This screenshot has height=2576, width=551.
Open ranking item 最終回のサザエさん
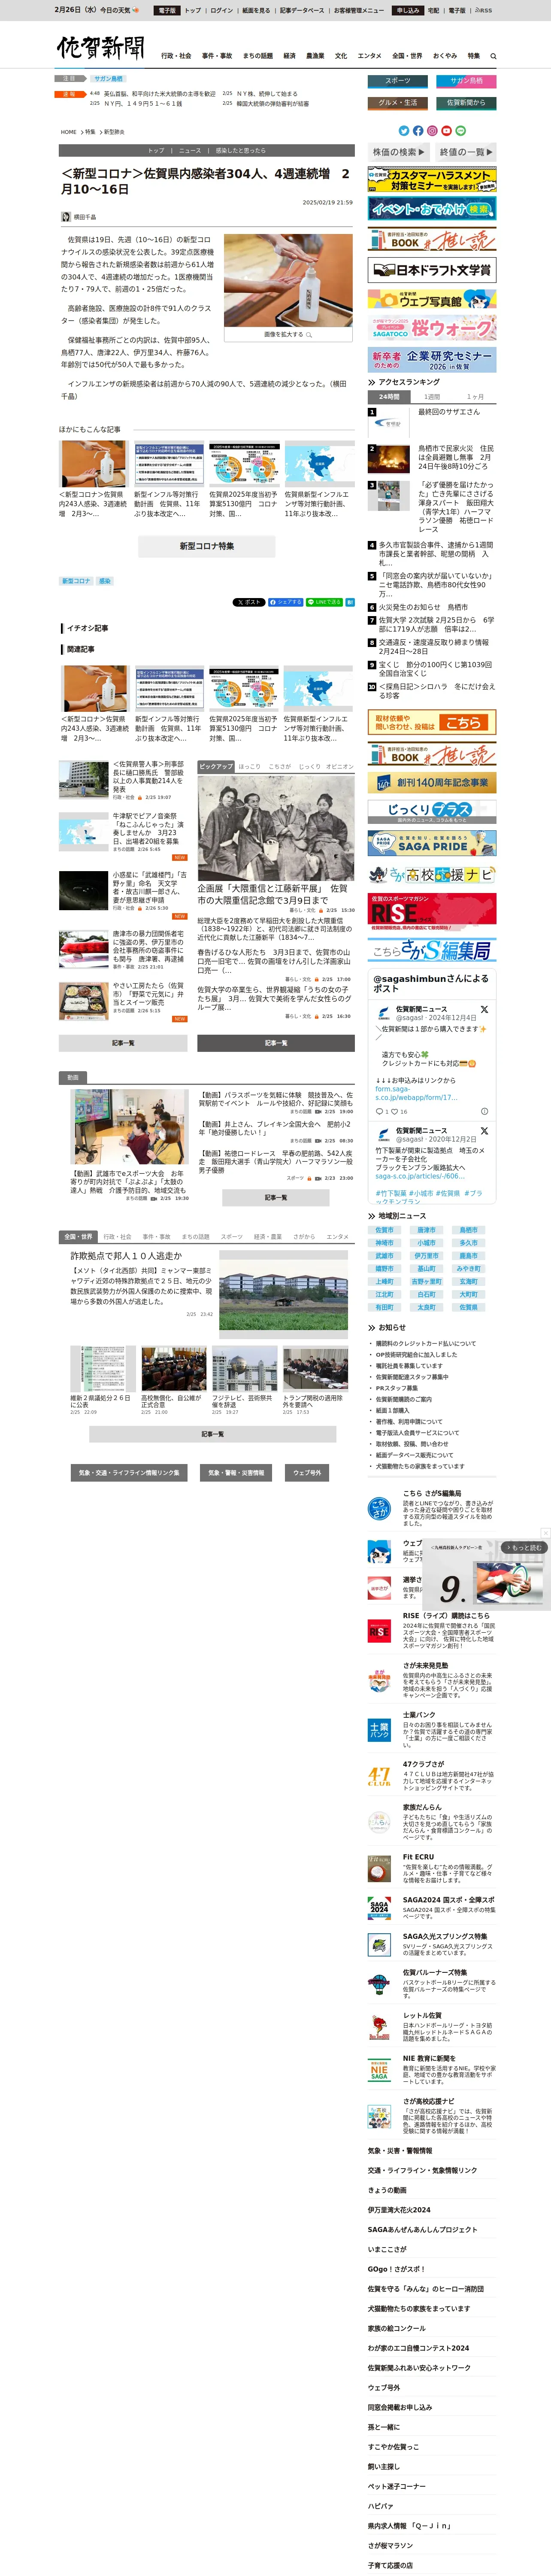(449, 412)
